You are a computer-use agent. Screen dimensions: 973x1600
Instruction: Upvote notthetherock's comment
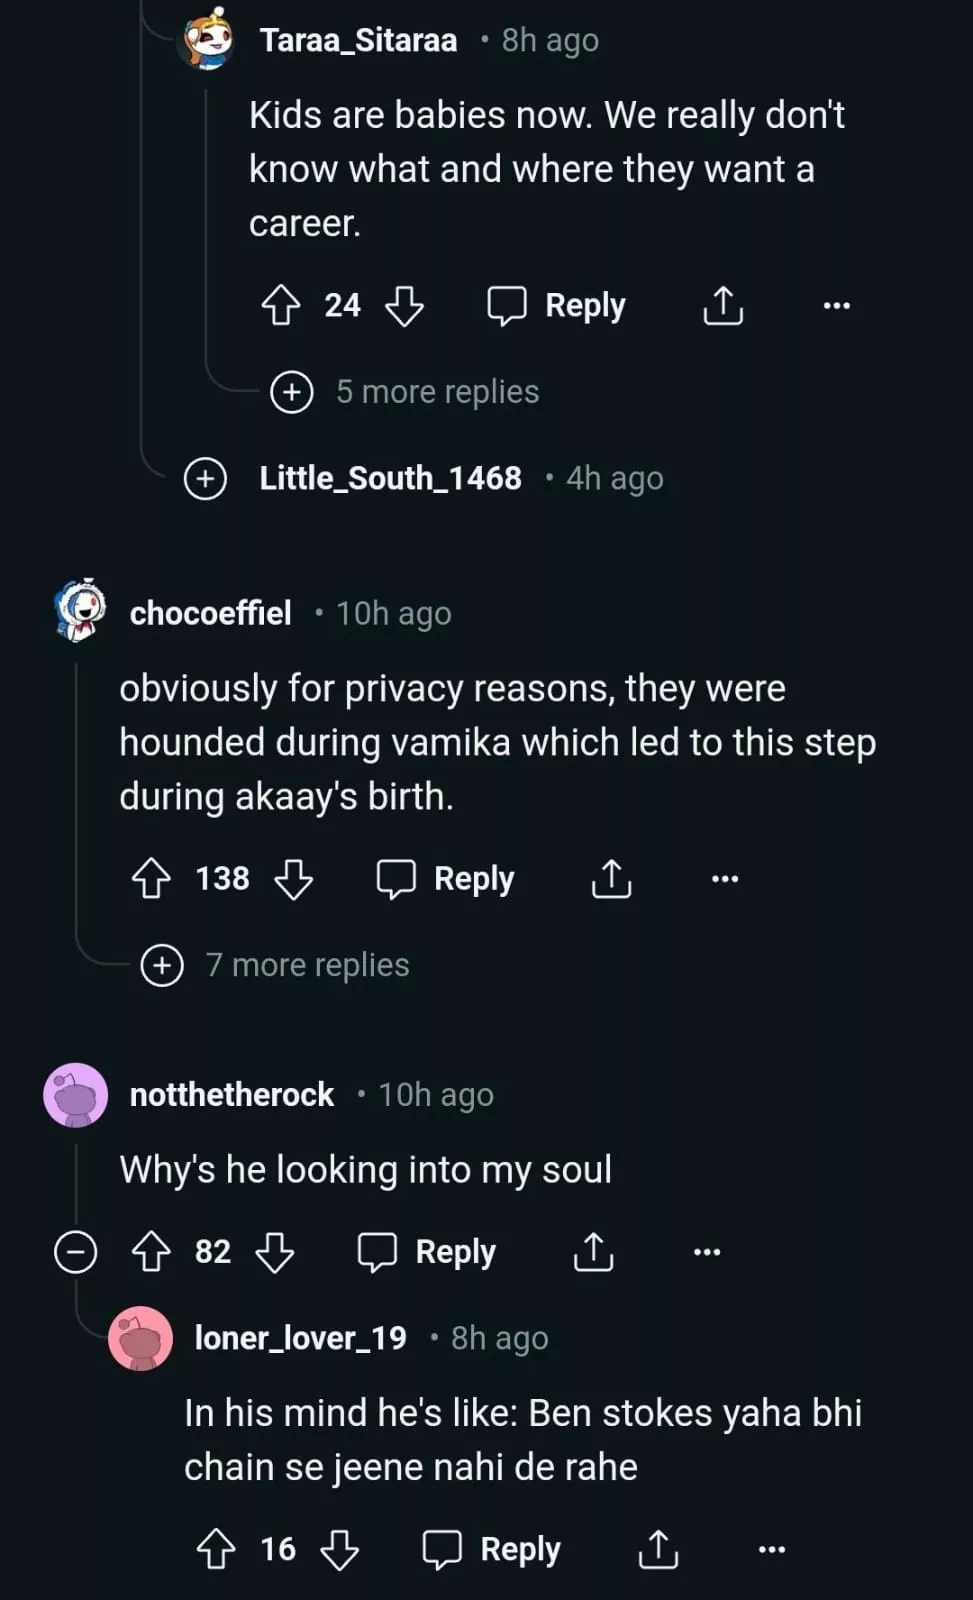tap(151, 1252)
